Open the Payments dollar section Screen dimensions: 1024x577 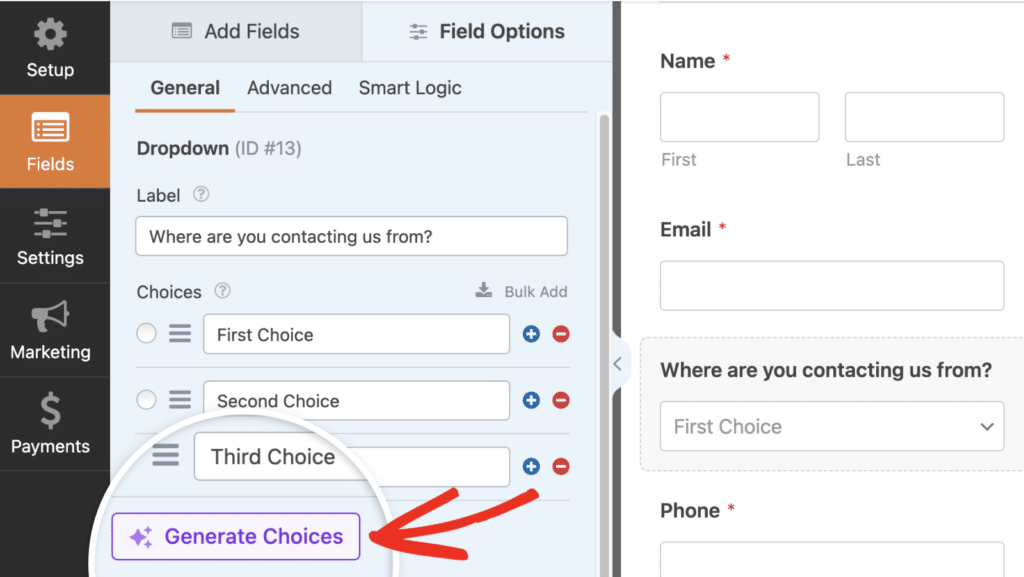[50, 424]
